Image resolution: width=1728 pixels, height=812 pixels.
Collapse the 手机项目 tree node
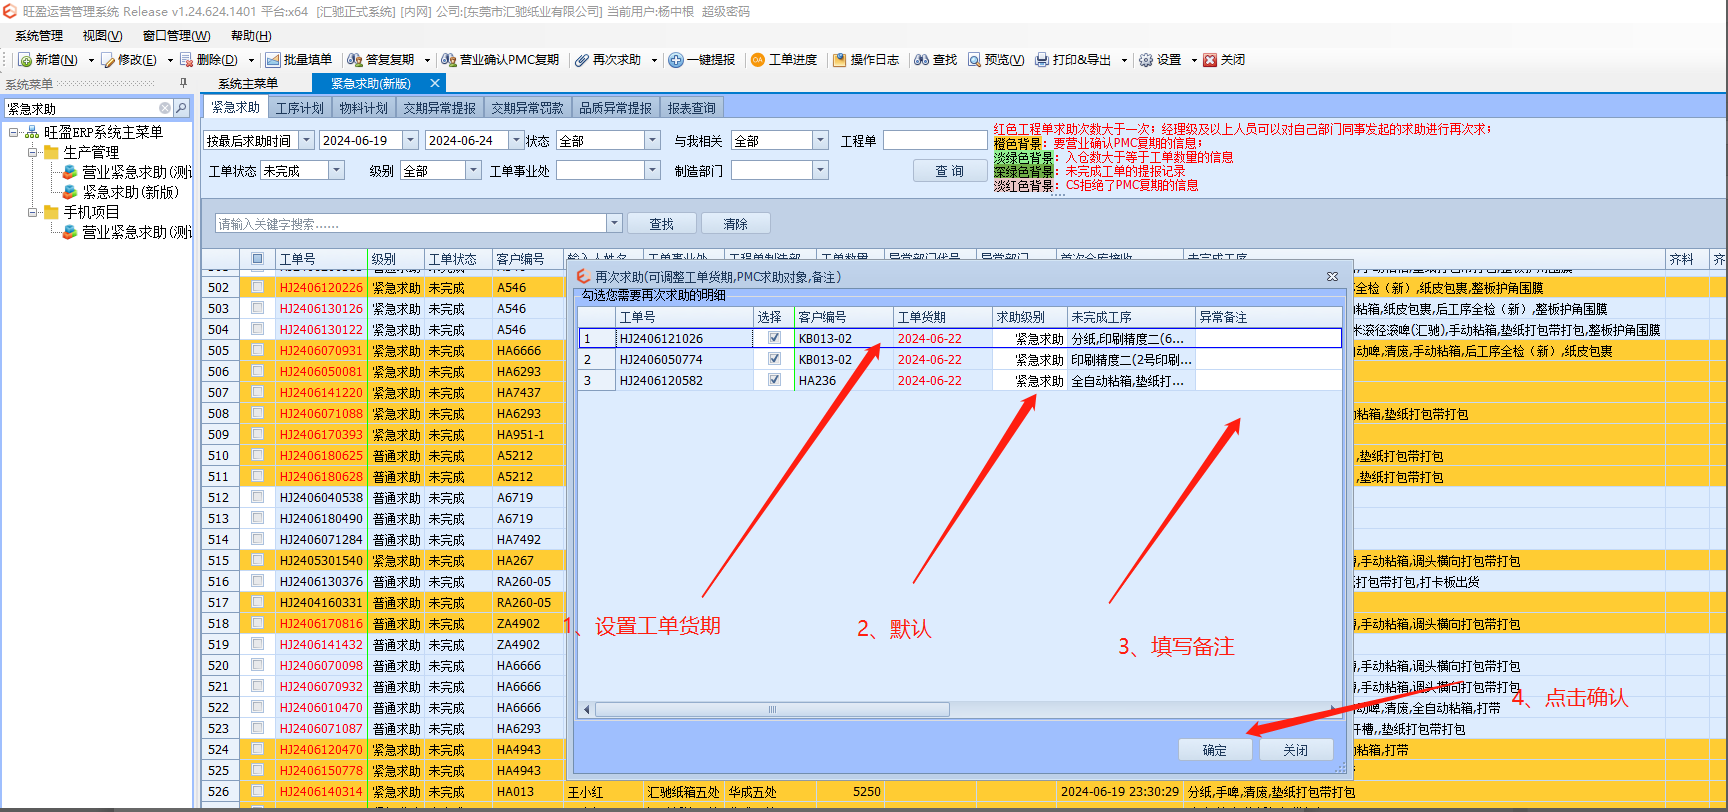point(33,212)
